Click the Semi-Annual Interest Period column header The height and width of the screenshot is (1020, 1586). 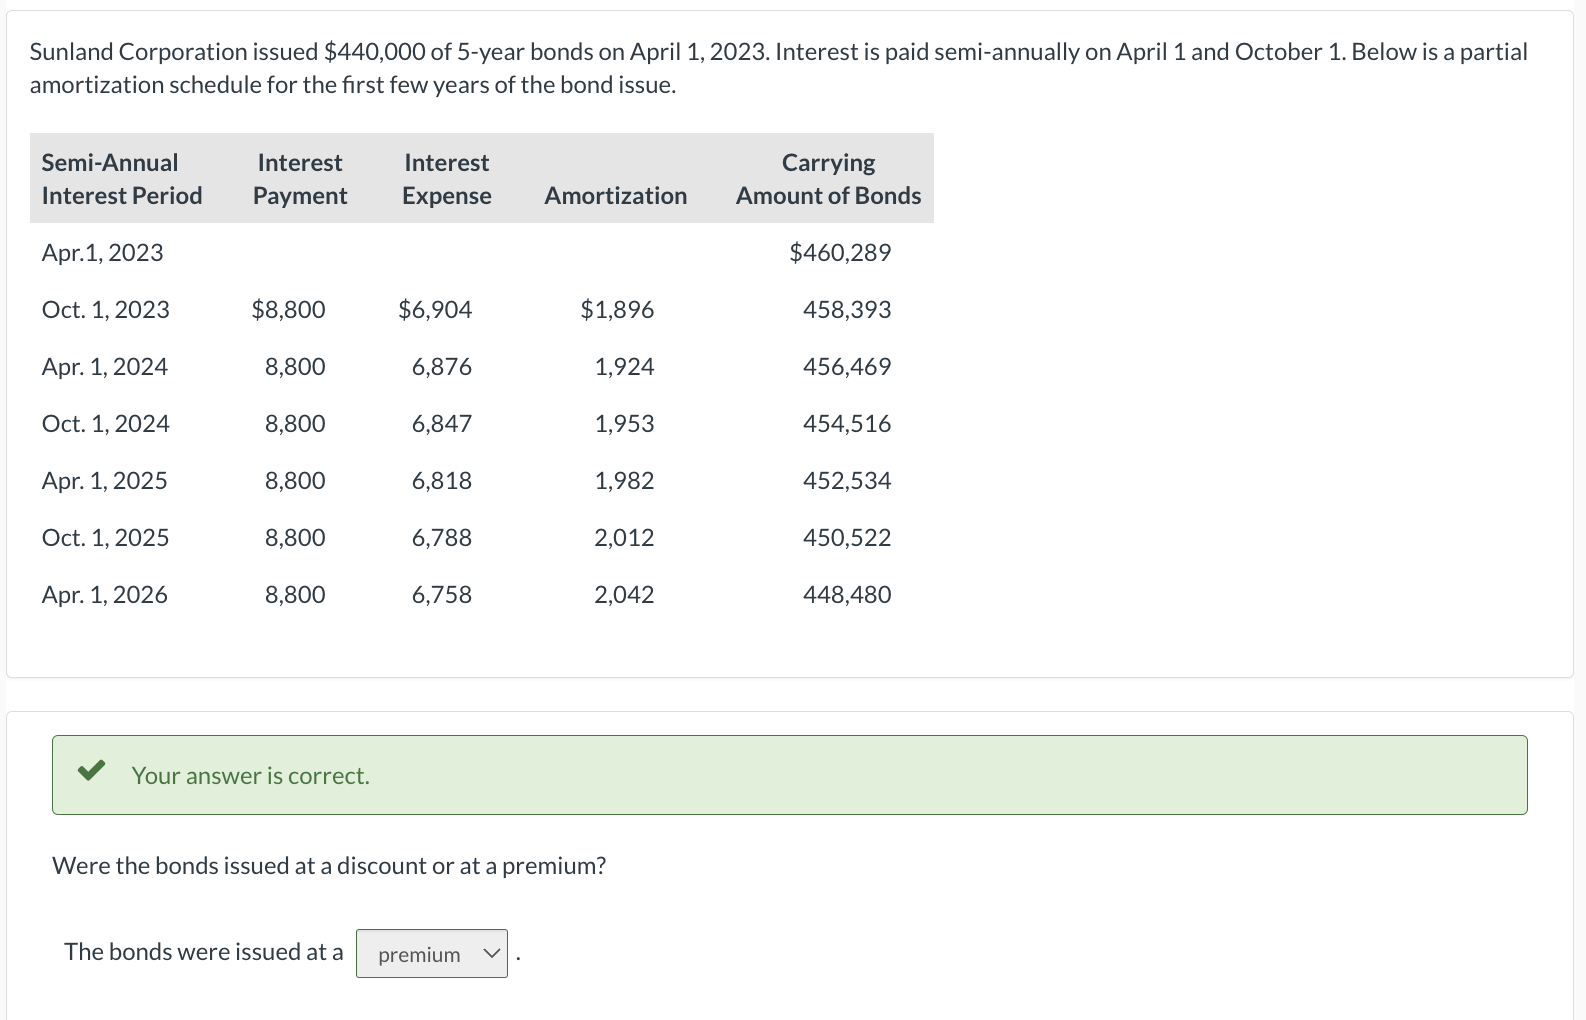[122, 179]
